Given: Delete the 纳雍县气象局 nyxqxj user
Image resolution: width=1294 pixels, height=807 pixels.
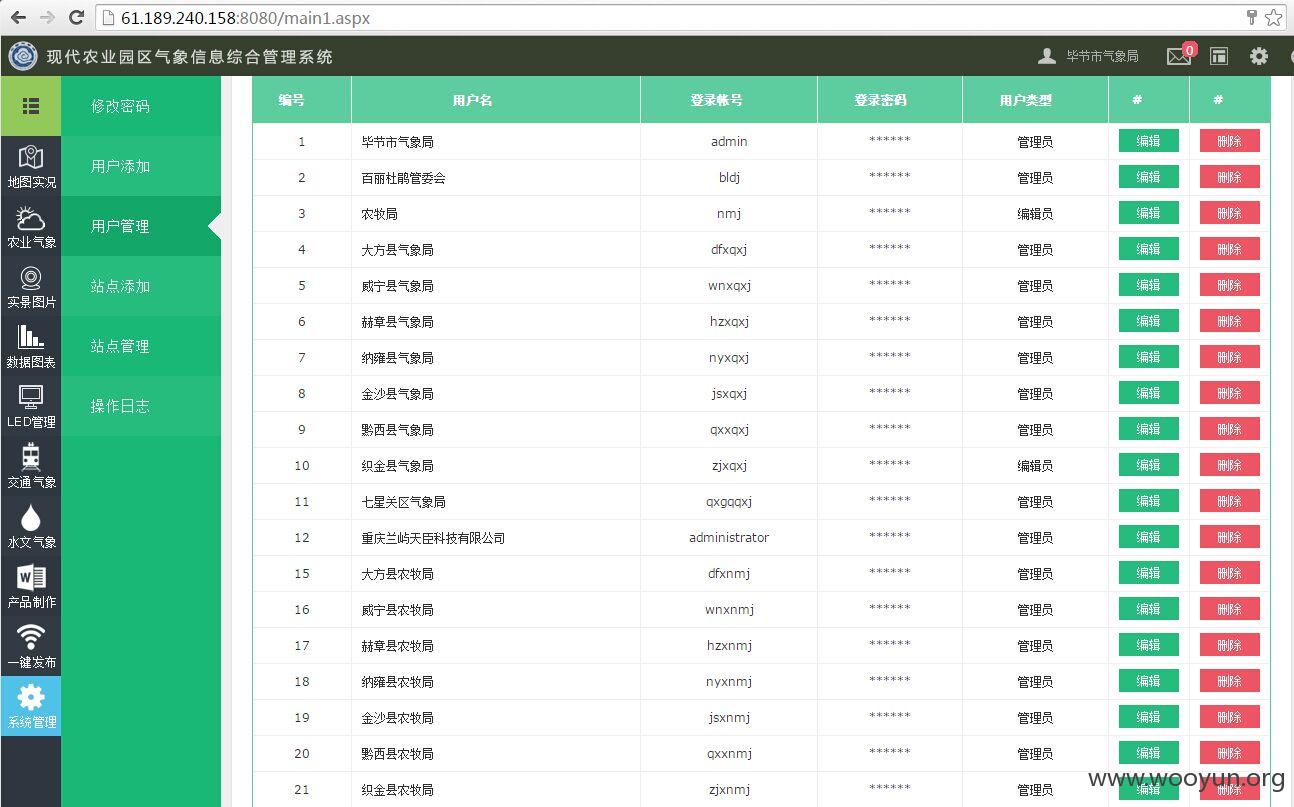Looking at the screenshot, I should [1229, 357].
